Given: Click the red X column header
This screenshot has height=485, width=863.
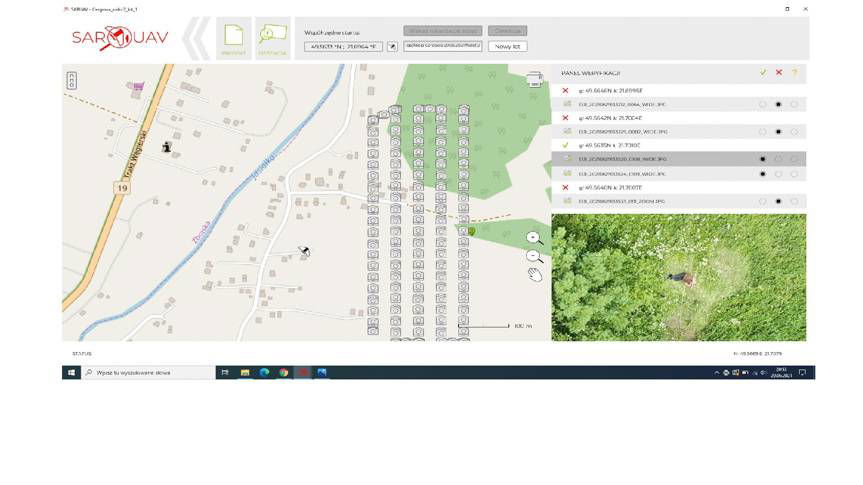Looking at the screenshot, I should pyautogui.click(x=778, y=73).
